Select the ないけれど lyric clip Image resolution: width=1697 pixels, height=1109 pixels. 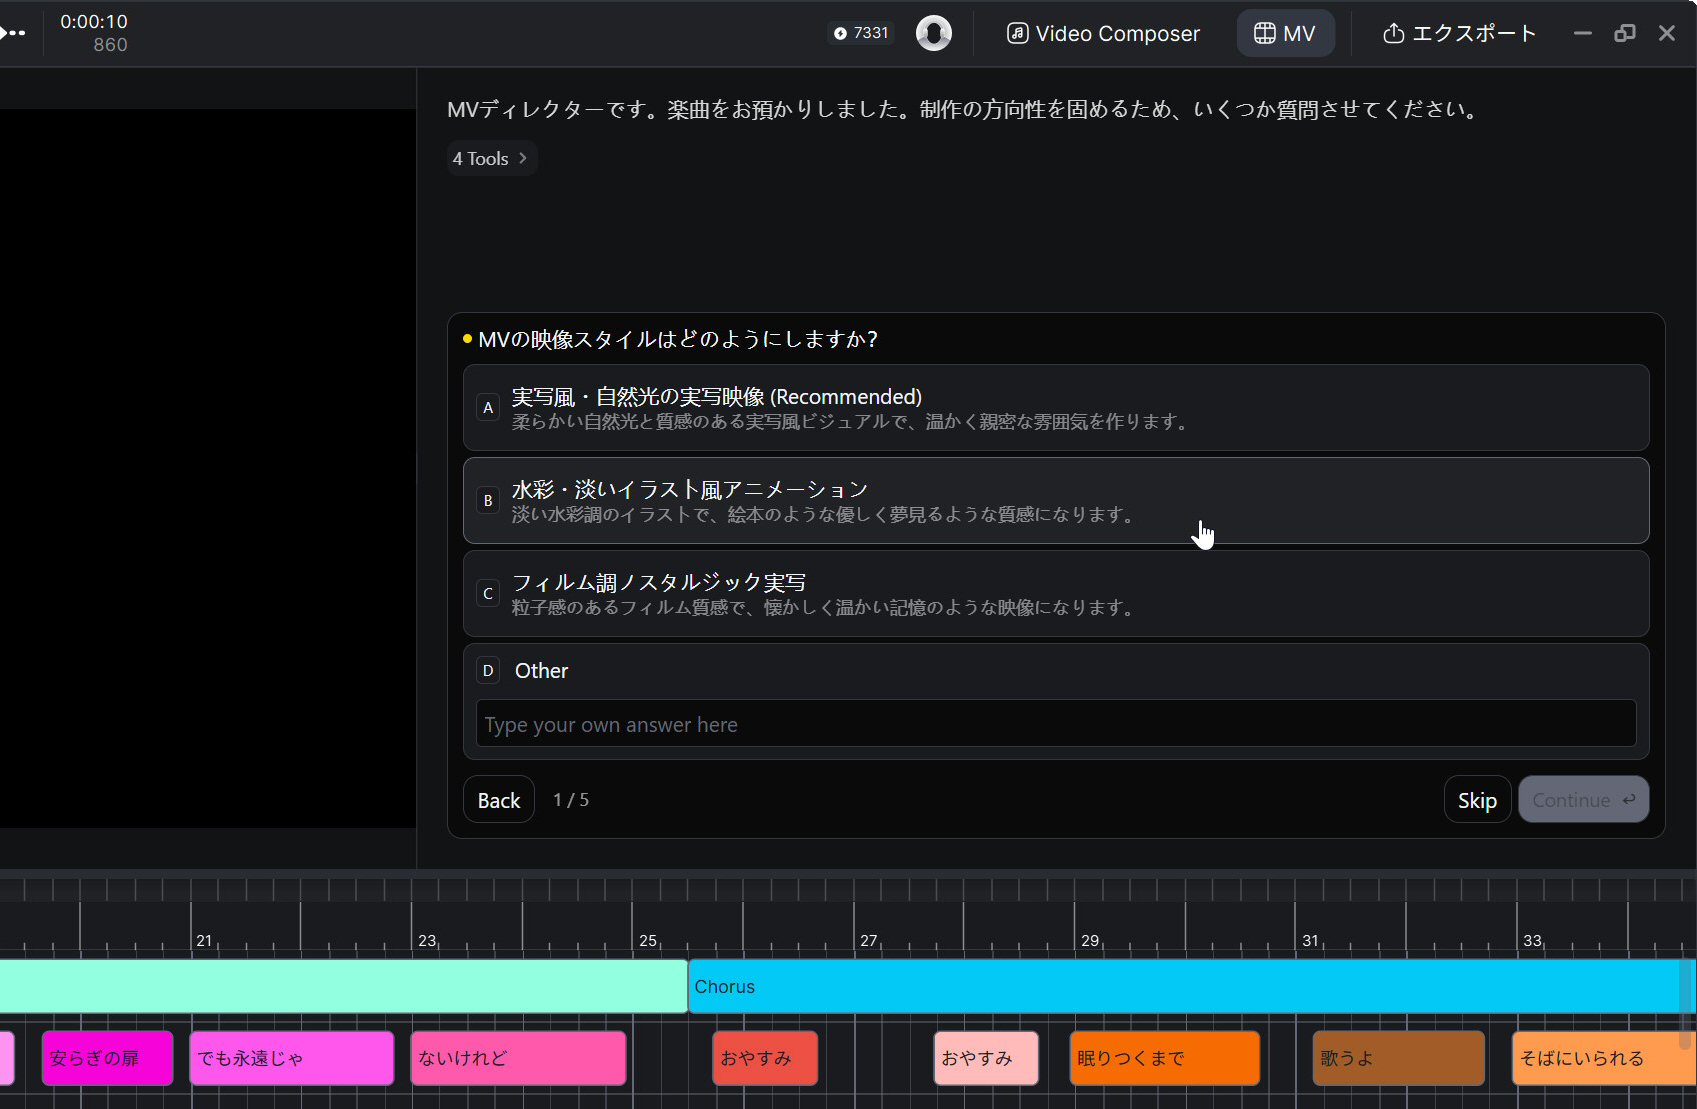(x=518, y=1058)
